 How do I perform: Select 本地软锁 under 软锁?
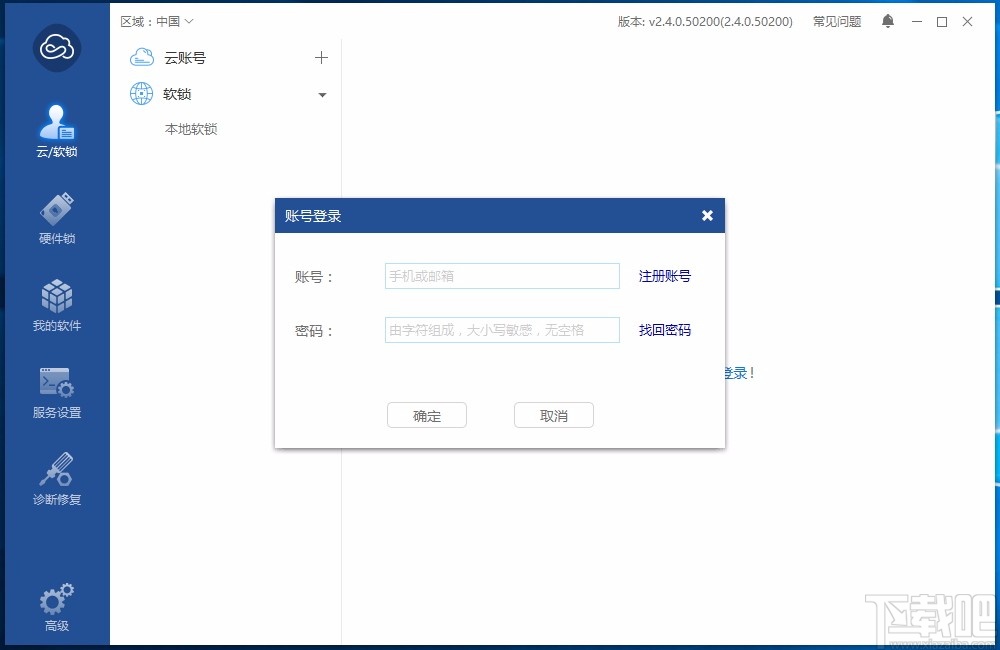[189, 129]
